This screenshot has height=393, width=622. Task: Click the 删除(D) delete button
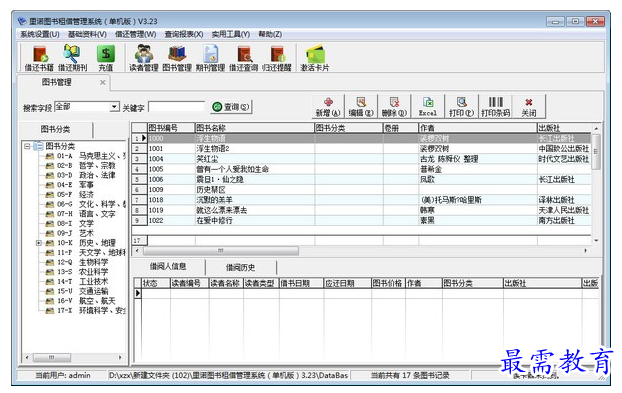tap(394, 107)
